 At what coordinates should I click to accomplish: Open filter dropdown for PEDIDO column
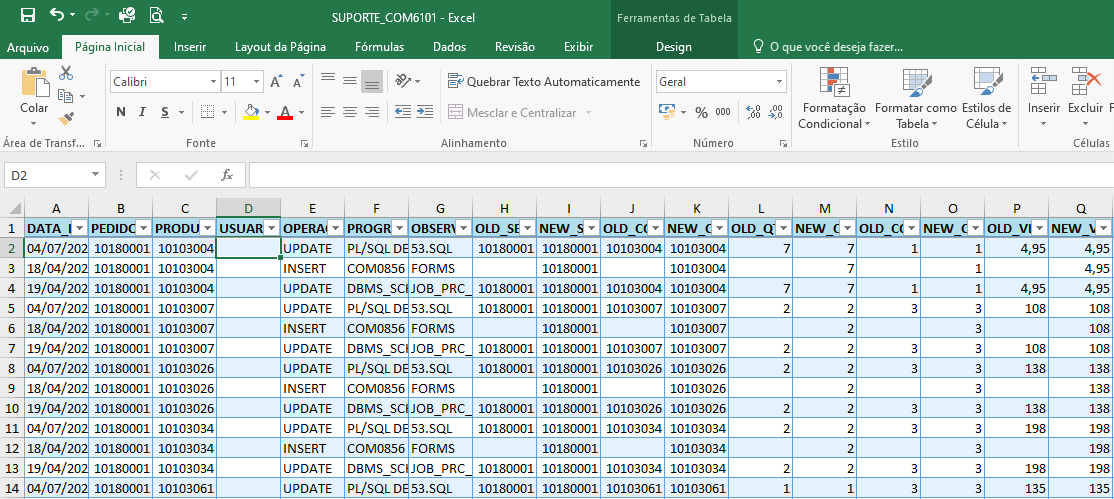pyautogui.click(x=144, y=228)
